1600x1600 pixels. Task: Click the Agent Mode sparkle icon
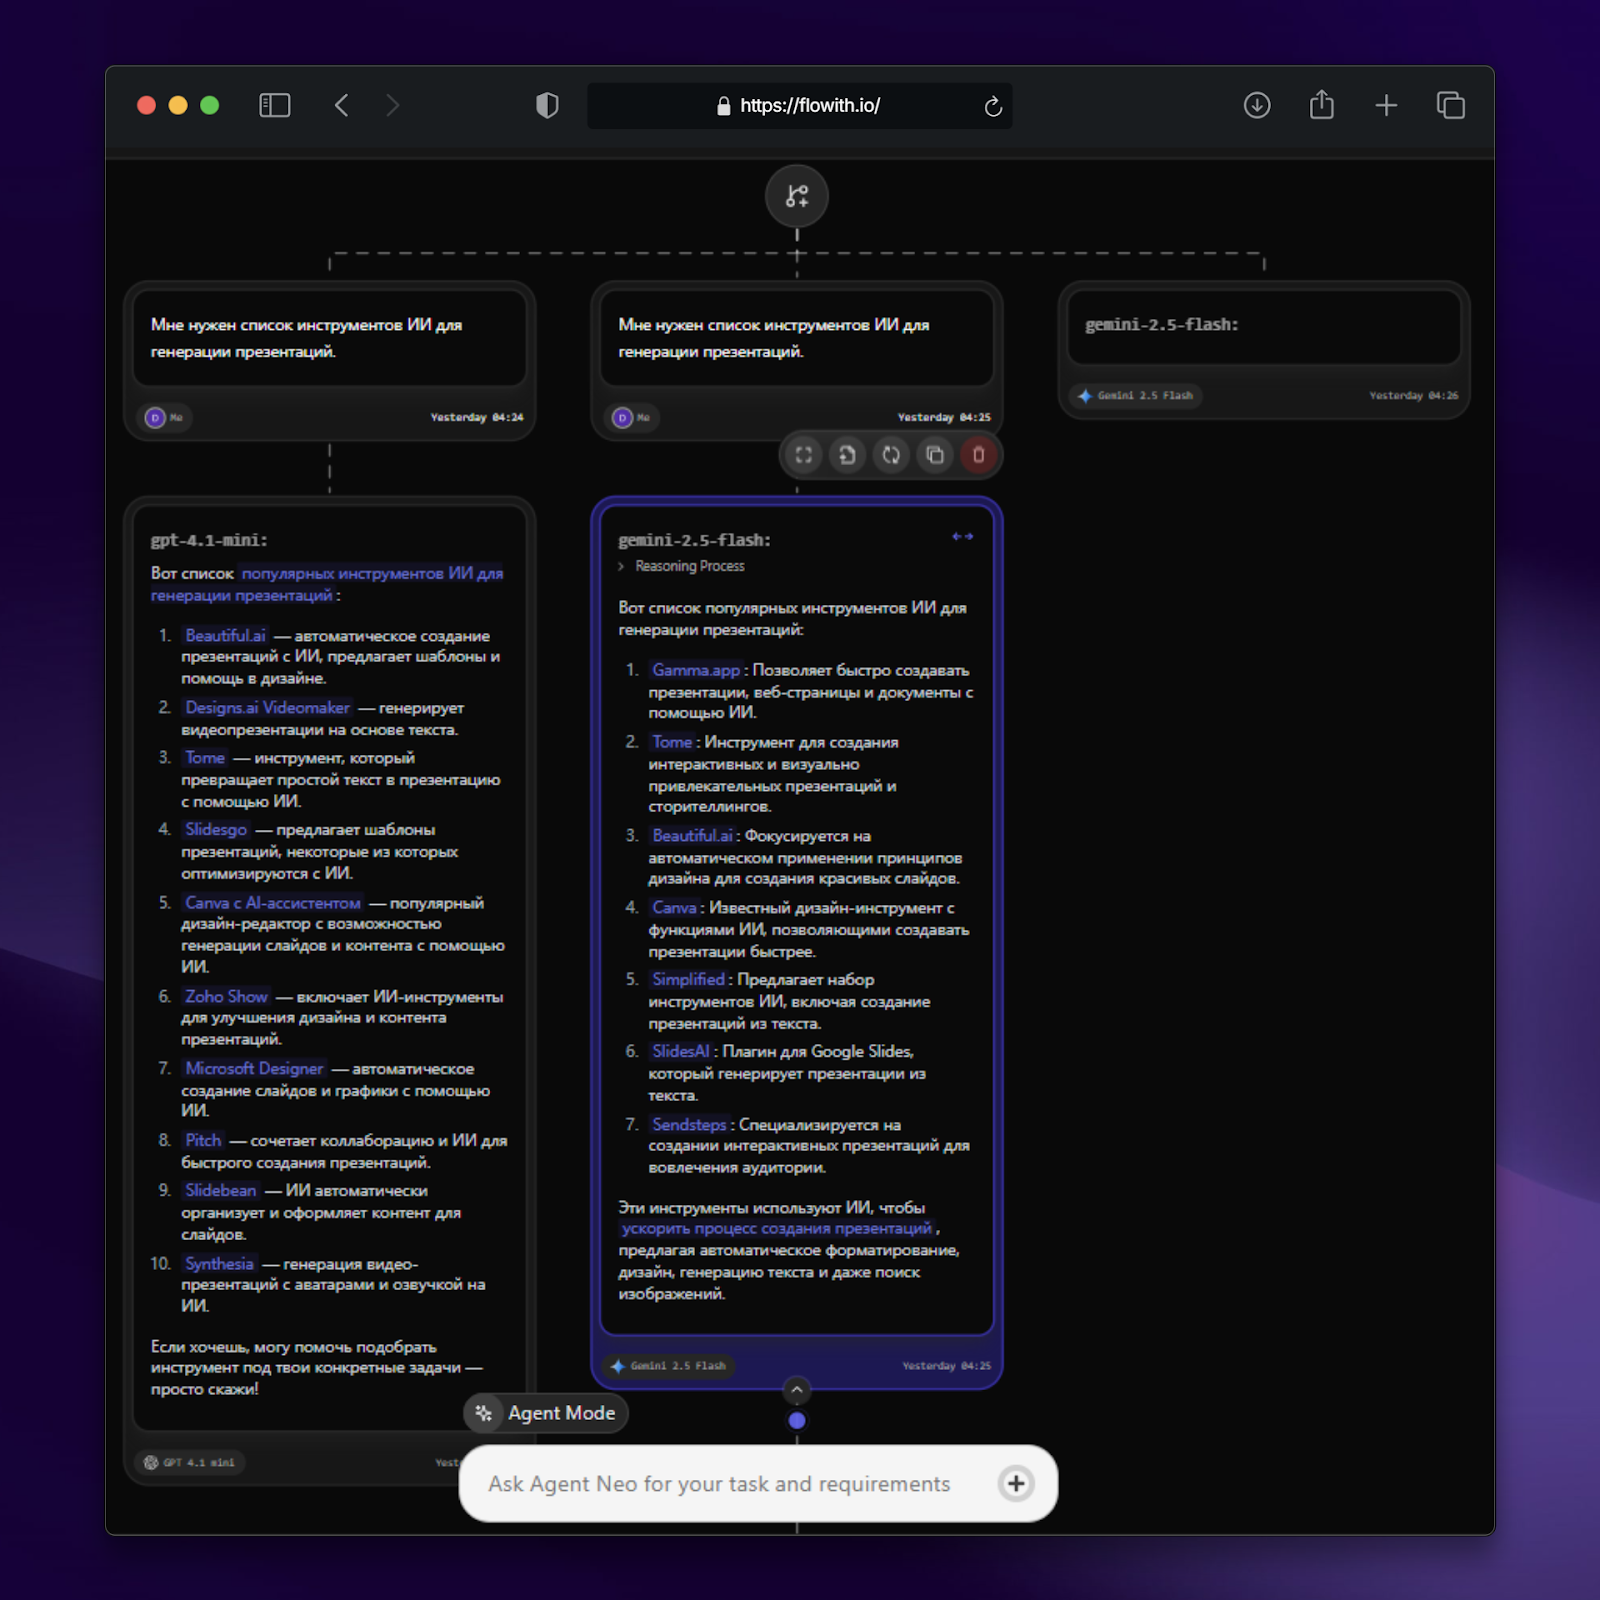pos(484,1413)
